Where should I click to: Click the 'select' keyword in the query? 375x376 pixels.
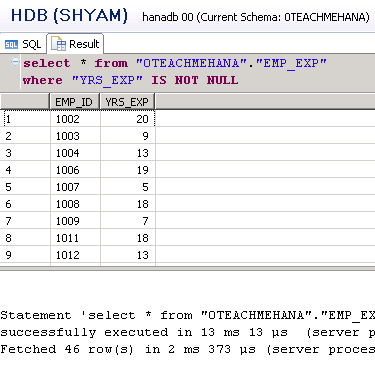[x=47, y=63]
